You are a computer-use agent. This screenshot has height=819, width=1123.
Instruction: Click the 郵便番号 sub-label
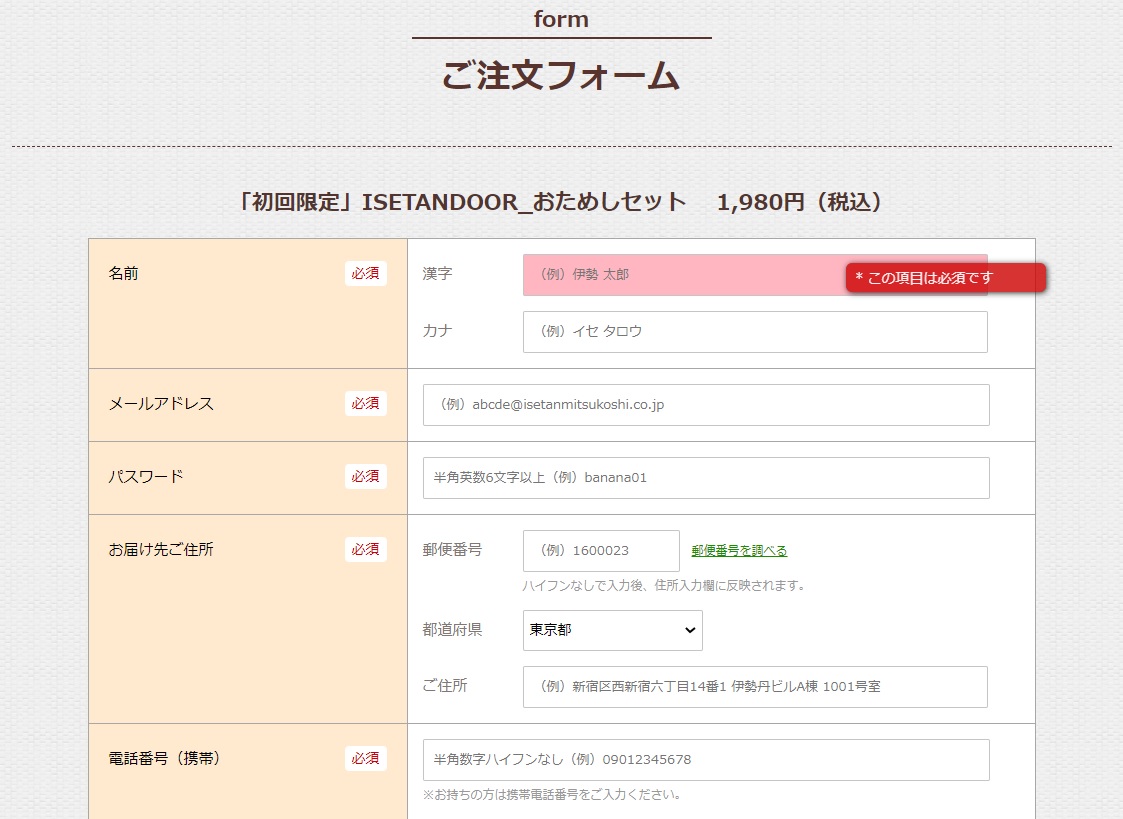tap(452, 550)
